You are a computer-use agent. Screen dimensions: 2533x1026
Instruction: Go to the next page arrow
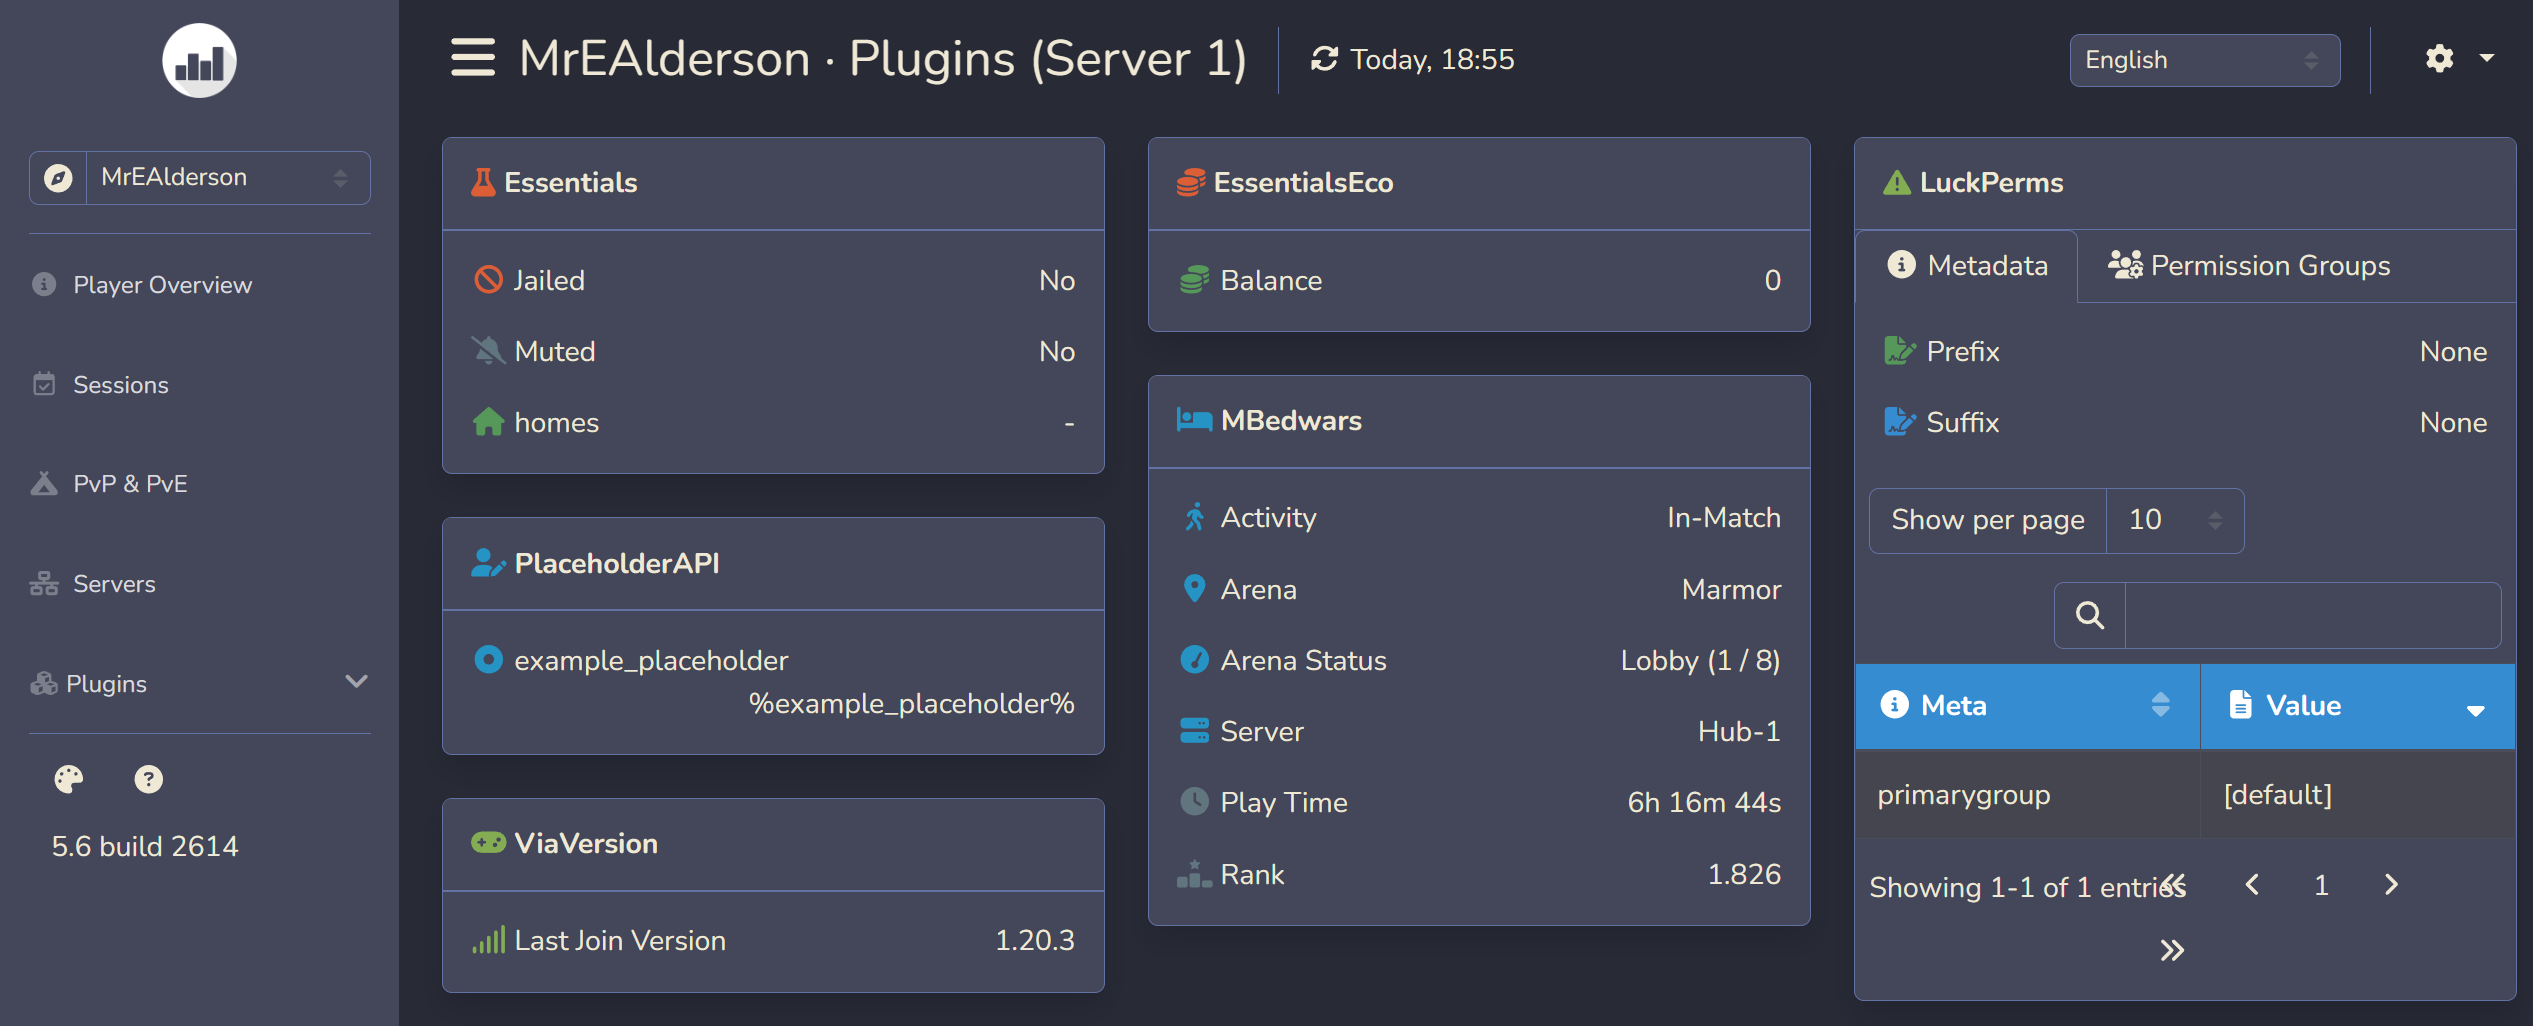coord(2391,885)
